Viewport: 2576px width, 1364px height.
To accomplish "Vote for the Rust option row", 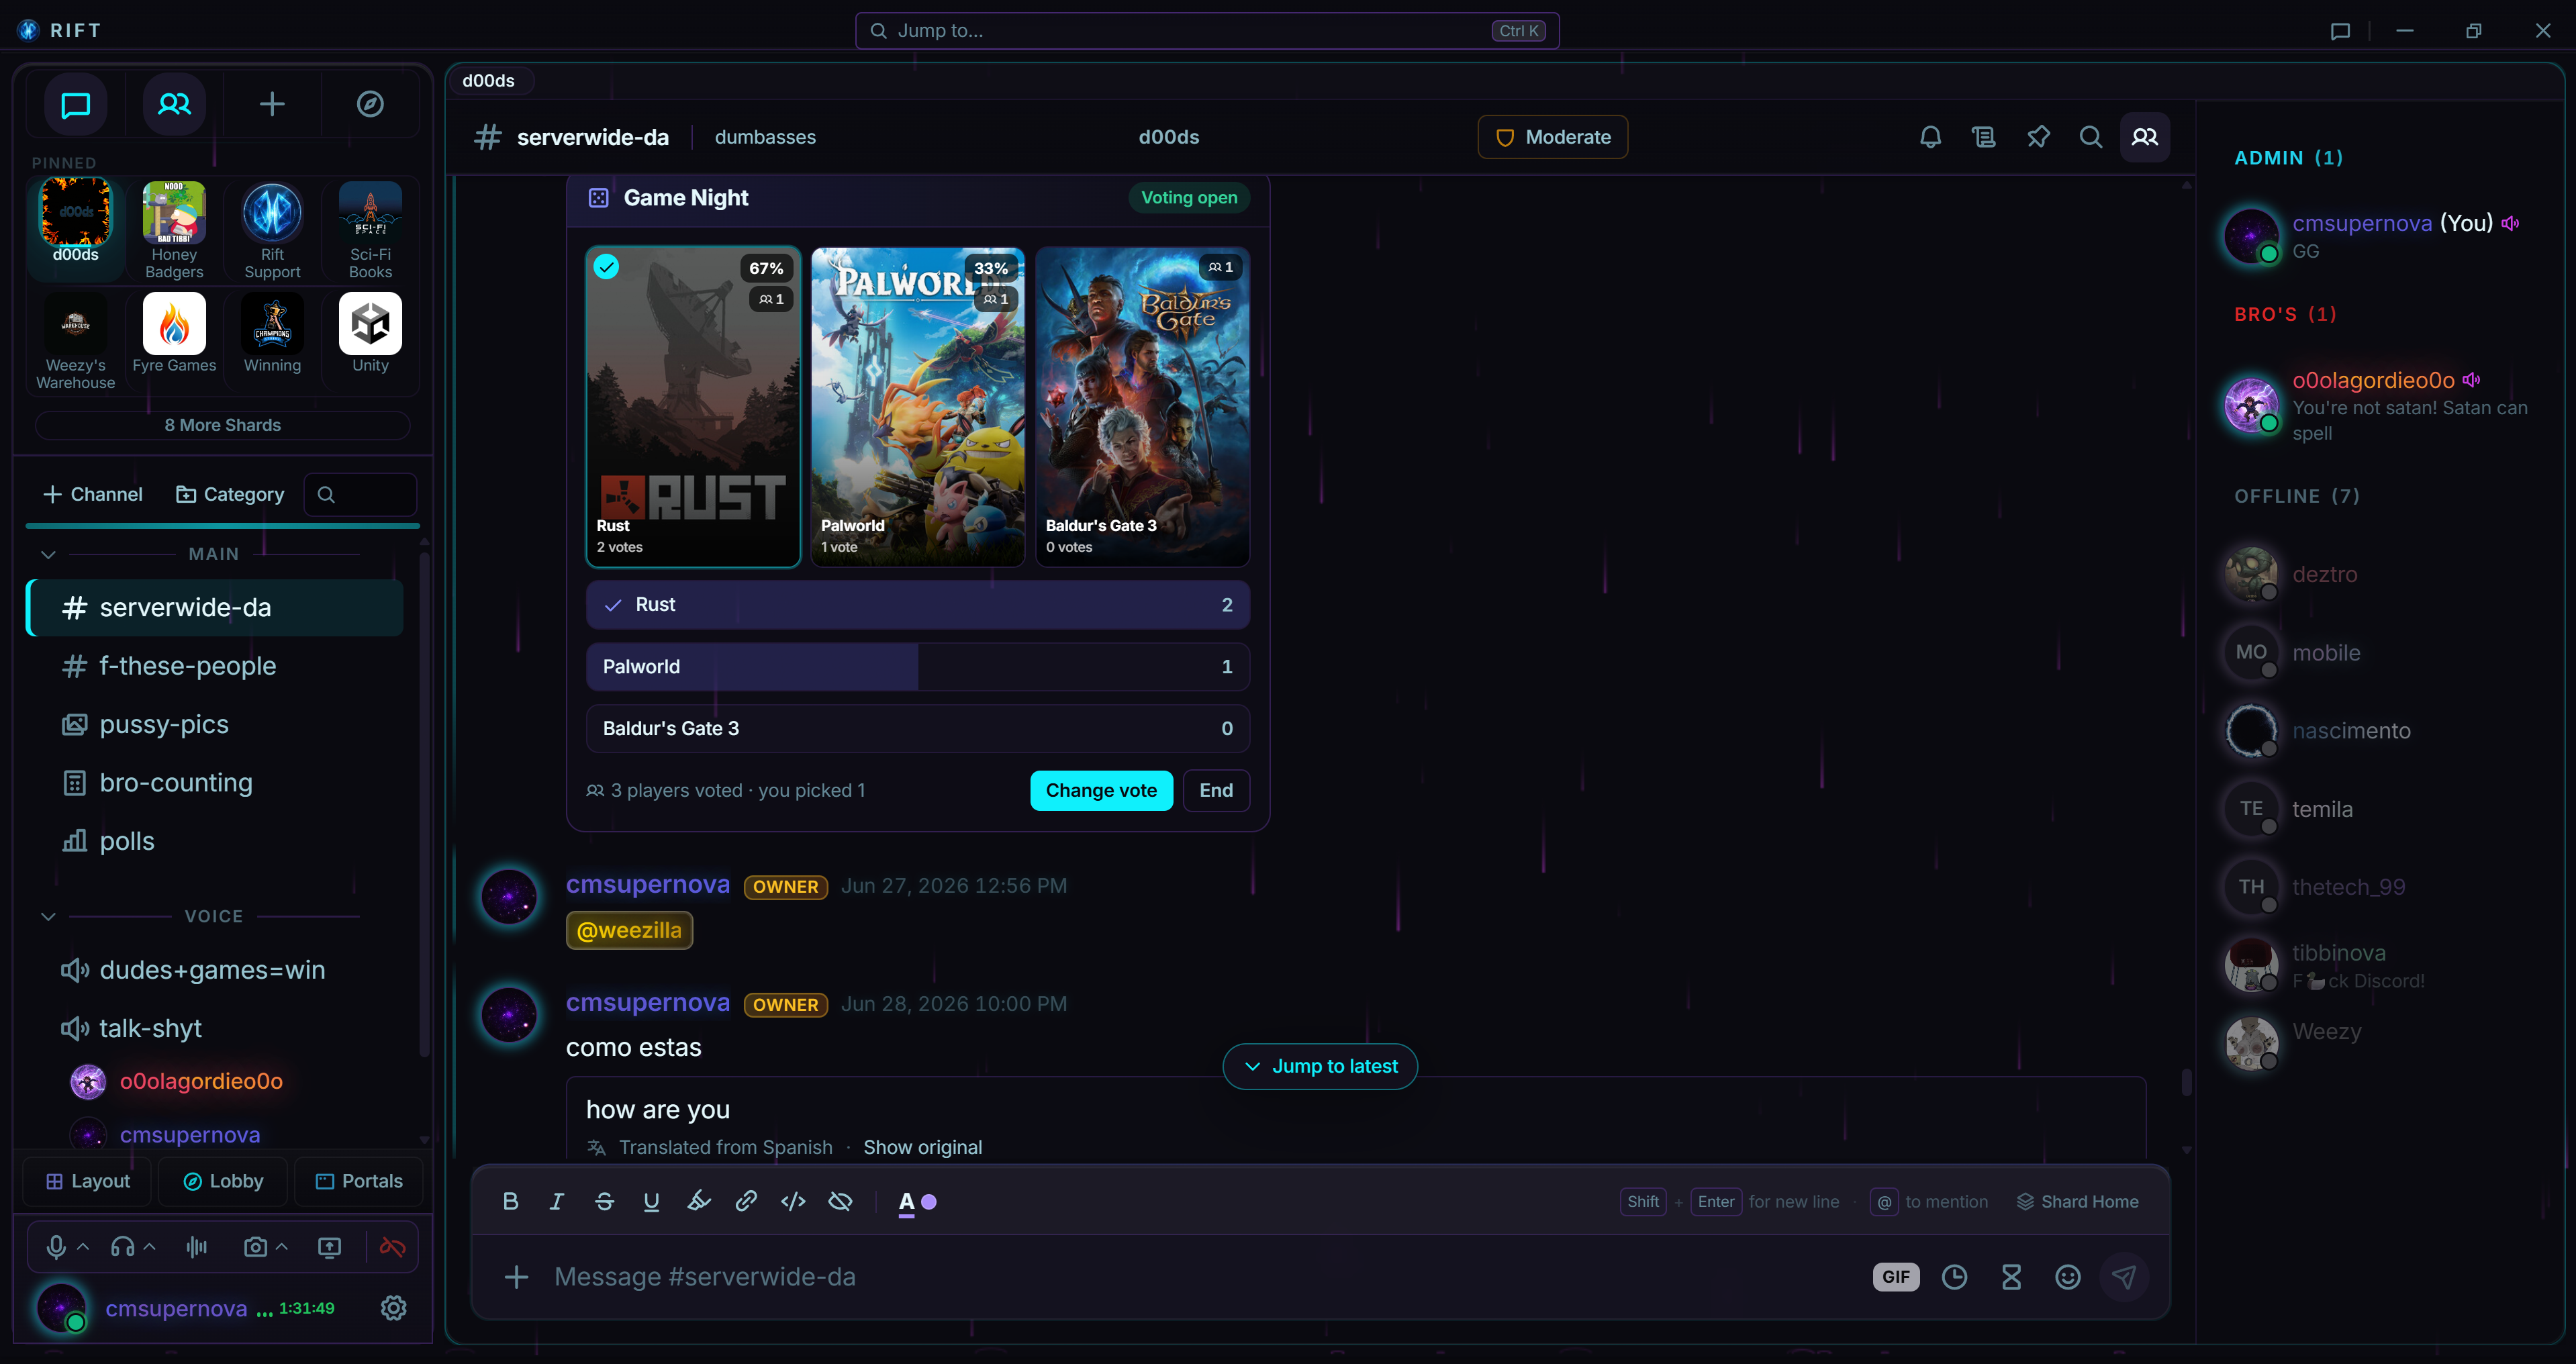I will click(917, 604).
